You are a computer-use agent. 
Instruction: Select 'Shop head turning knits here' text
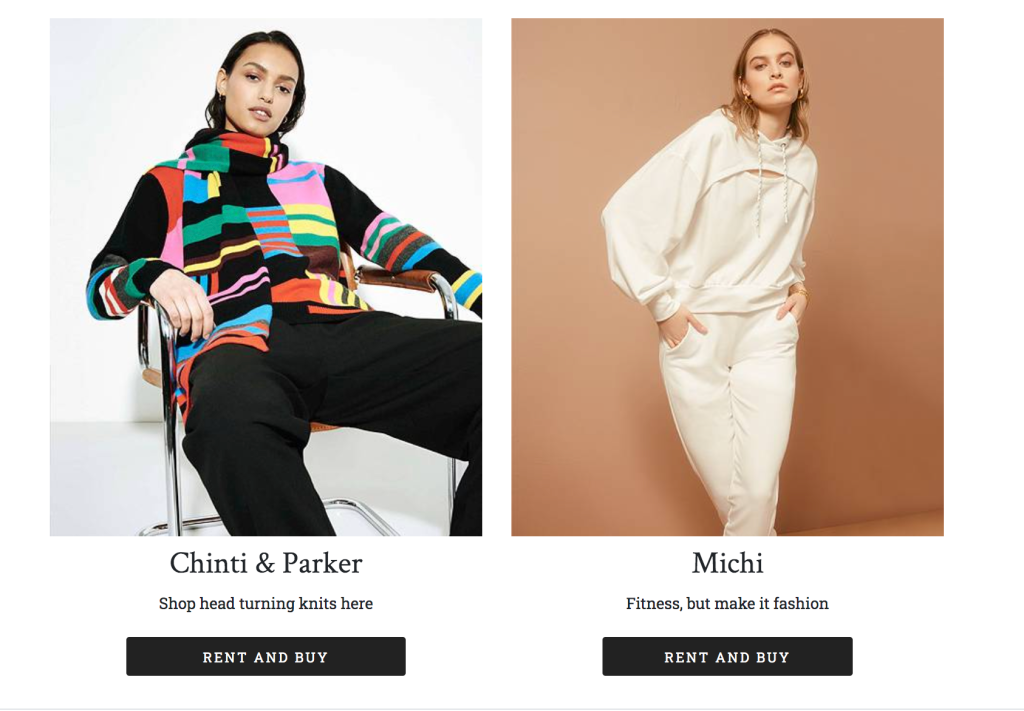pyautogui.click(x=266, y=603)
